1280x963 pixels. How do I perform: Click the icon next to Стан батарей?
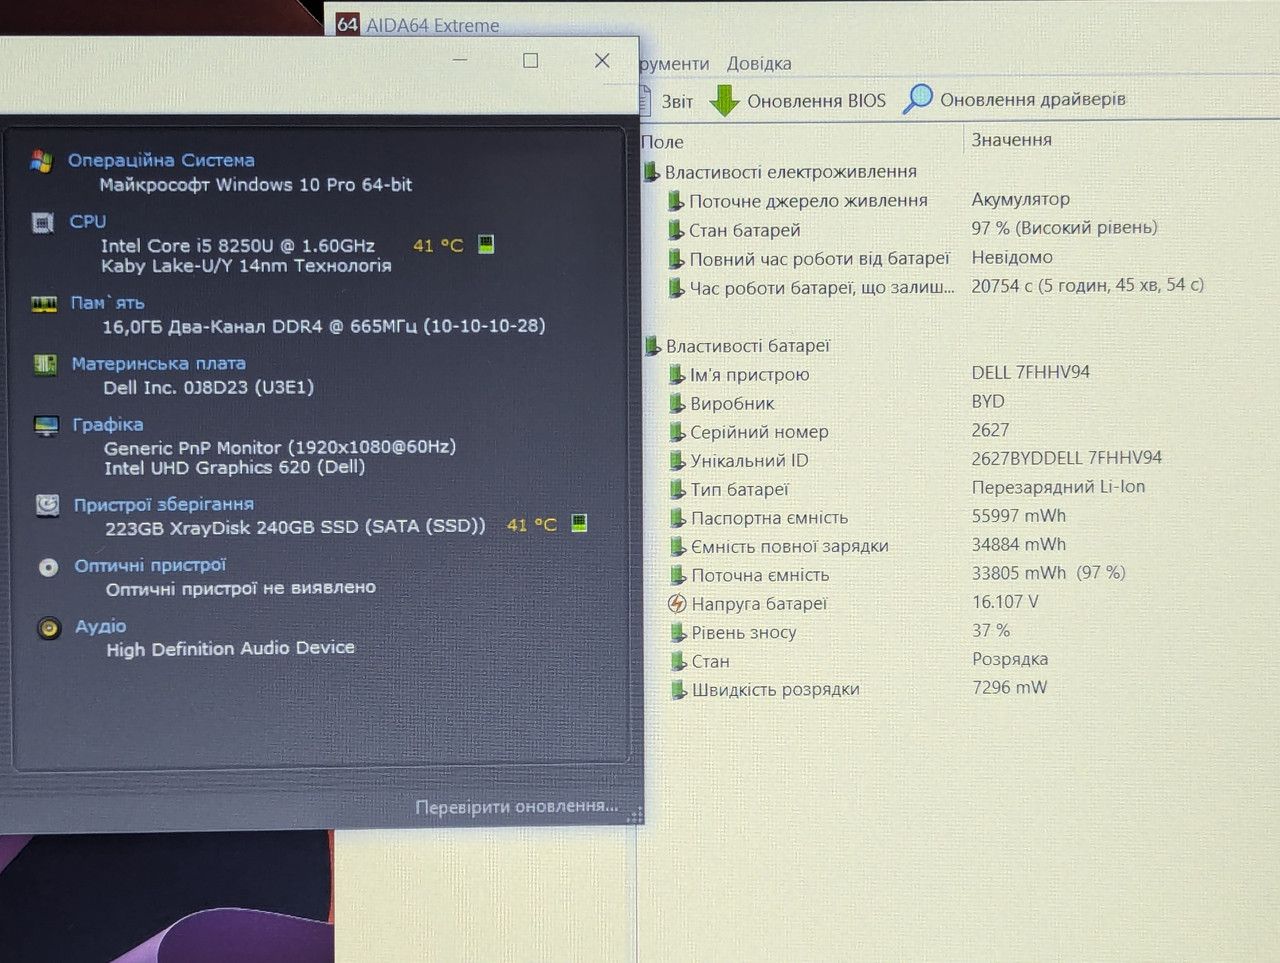click(x=676, y=230)
